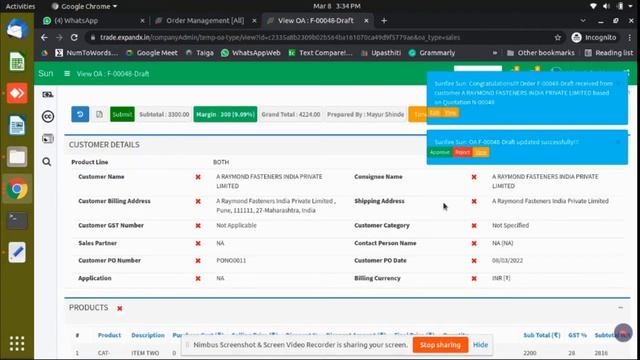Screen dimensions: 640x360
Task: Open Thunderbird mail from the dock
Action: [17, 29]
